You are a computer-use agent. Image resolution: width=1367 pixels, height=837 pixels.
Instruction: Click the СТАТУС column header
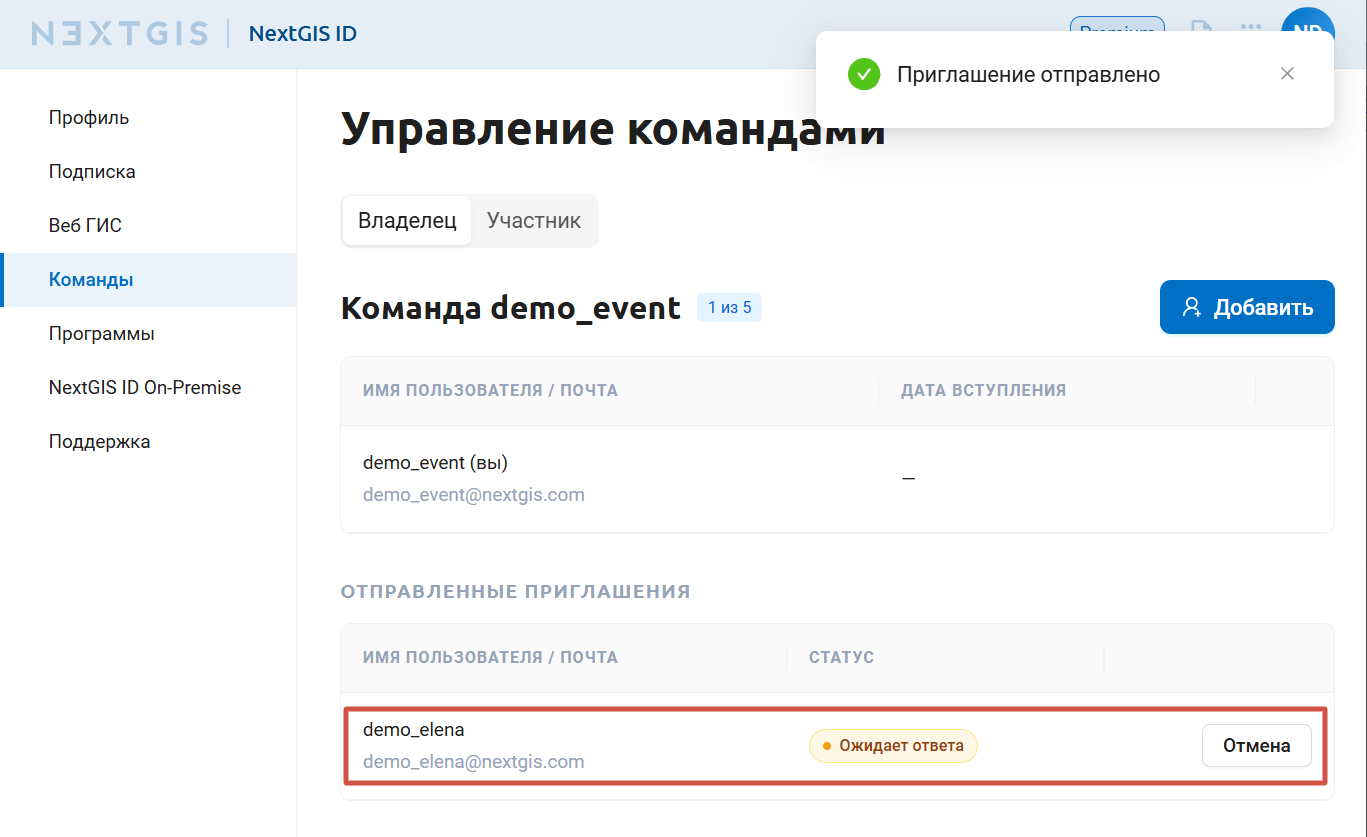tap(842, 658)
